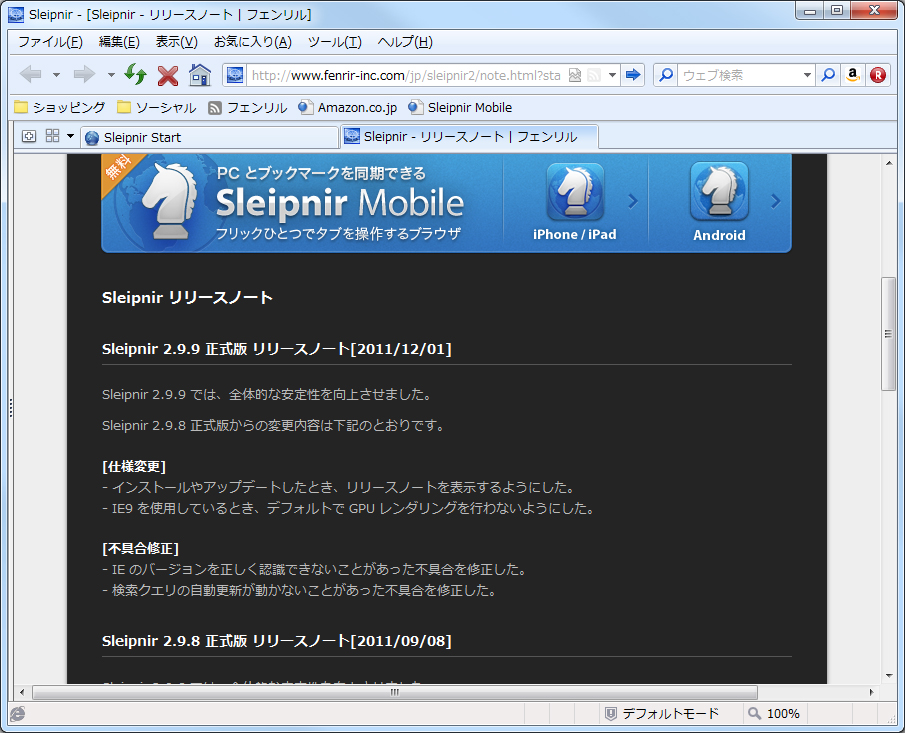The height and width of the screenshot is (733, 905).
Task: Click the red Rakuten icon beside search bar
Action: pos(877,74)
